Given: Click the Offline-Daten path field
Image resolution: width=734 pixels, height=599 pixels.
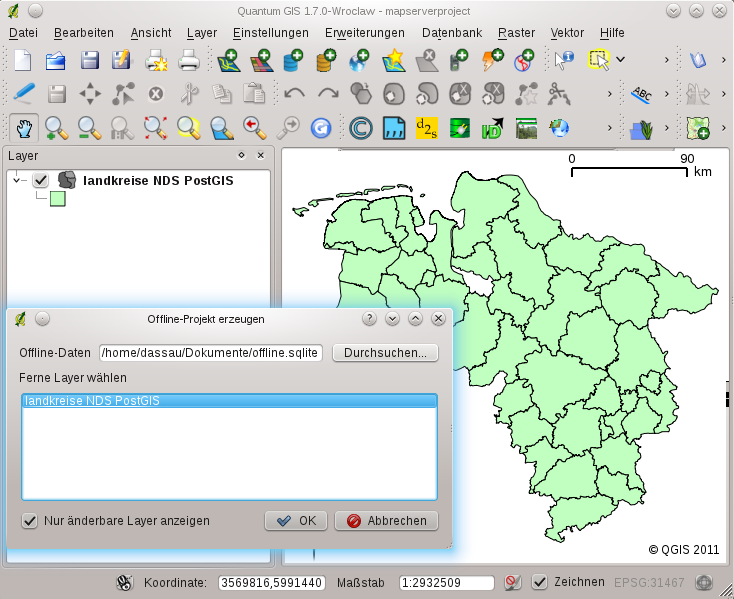Looking at the screenshot, I should coord(211,352).
